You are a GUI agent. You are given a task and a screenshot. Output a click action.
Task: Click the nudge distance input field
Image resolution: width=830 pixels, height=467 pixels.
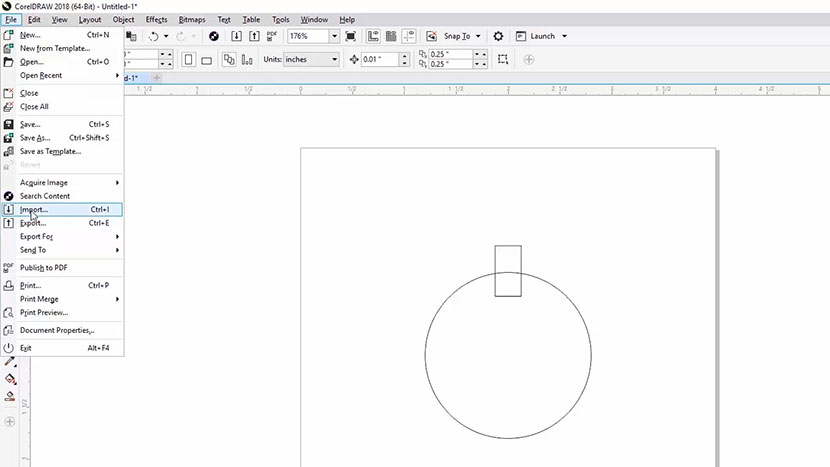tap(380, 60)
